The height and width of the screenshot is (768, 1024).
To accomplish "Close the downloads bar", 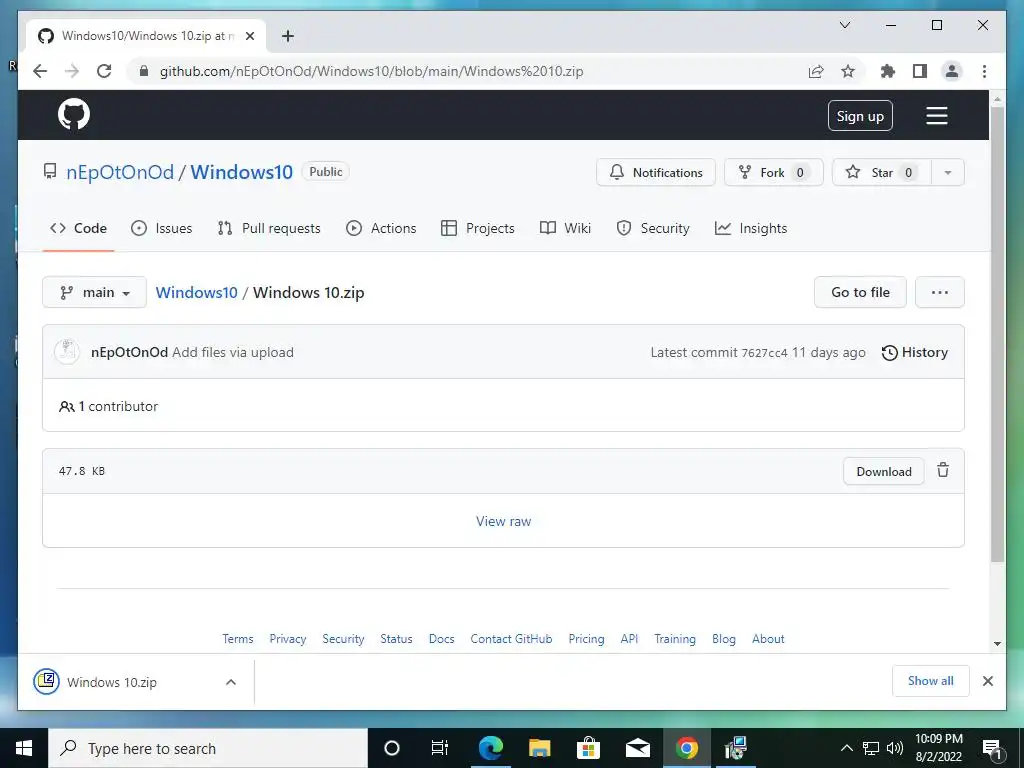I will click(988, 681).
